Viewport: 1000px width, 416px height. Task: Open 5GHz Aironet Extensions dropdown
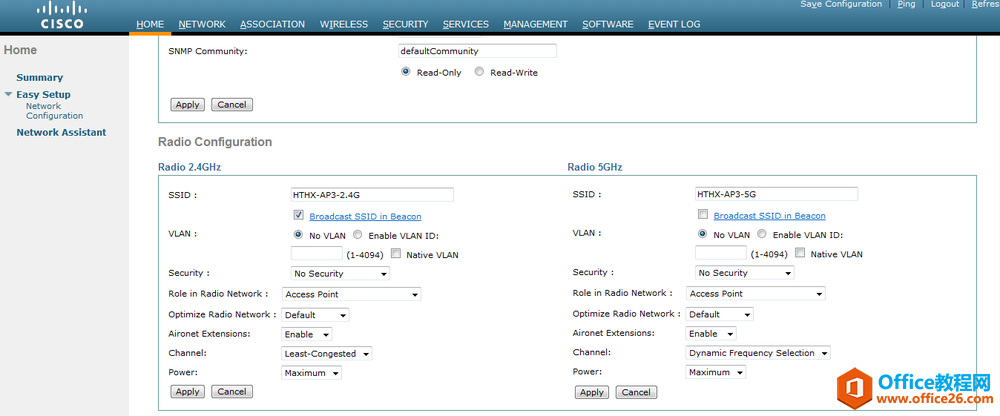(710, 333)
